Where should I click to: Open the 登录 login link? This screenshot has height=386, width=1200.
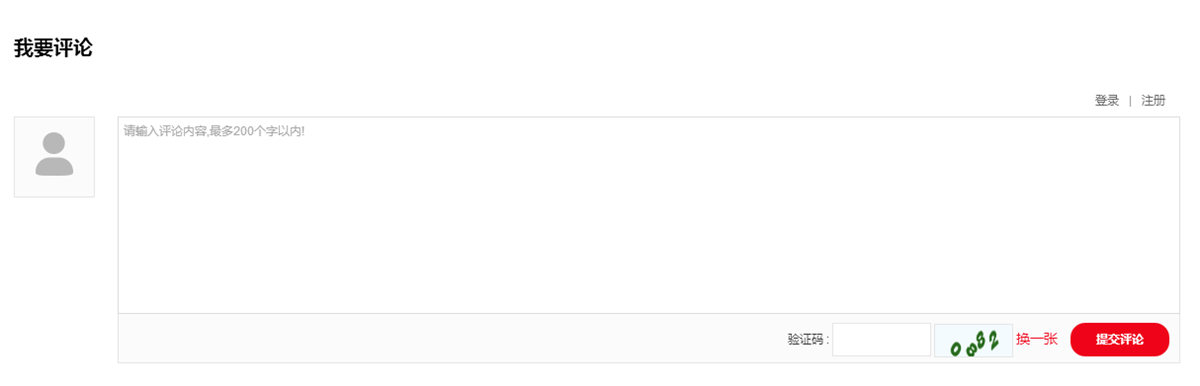[1107, 101]
